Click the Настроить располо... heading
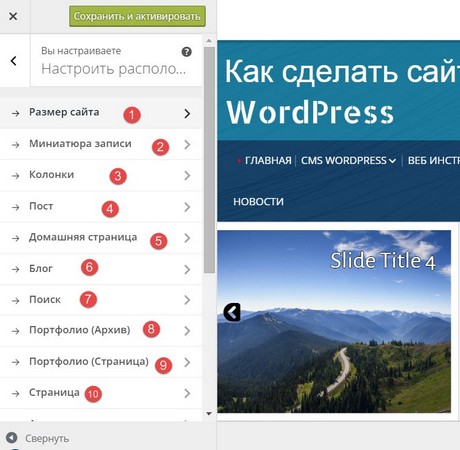Screen dimensions: 460x450 tap(113, 69)
